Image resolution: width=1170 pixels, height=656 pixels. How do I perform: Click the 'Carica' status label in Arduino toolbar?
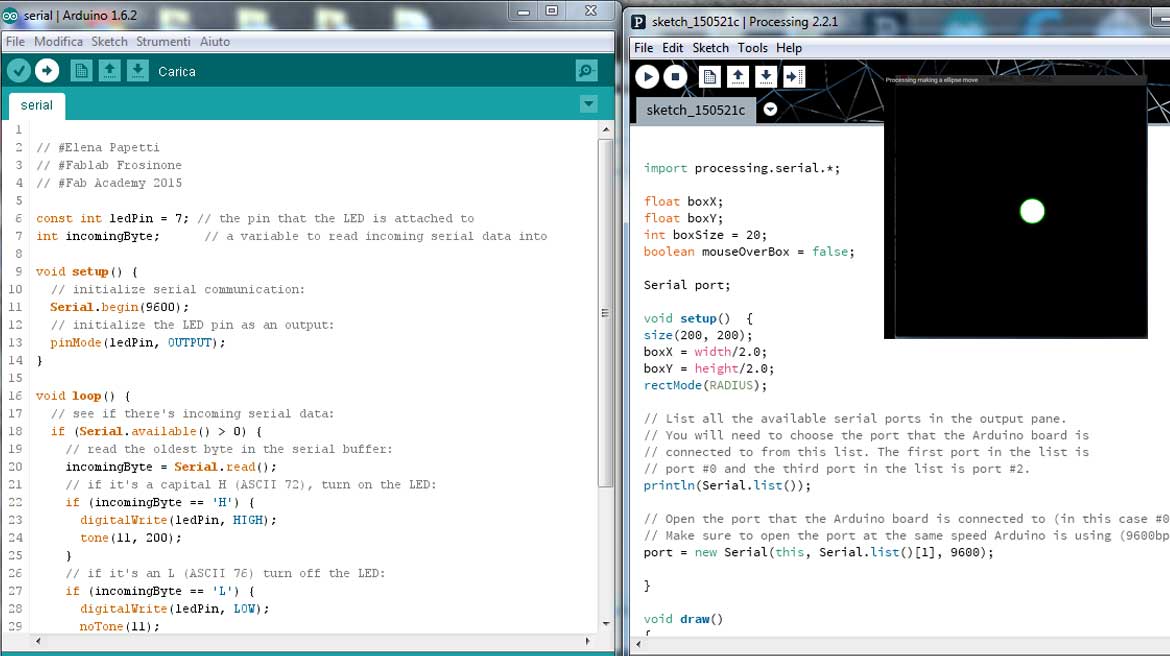coord(177,72)
